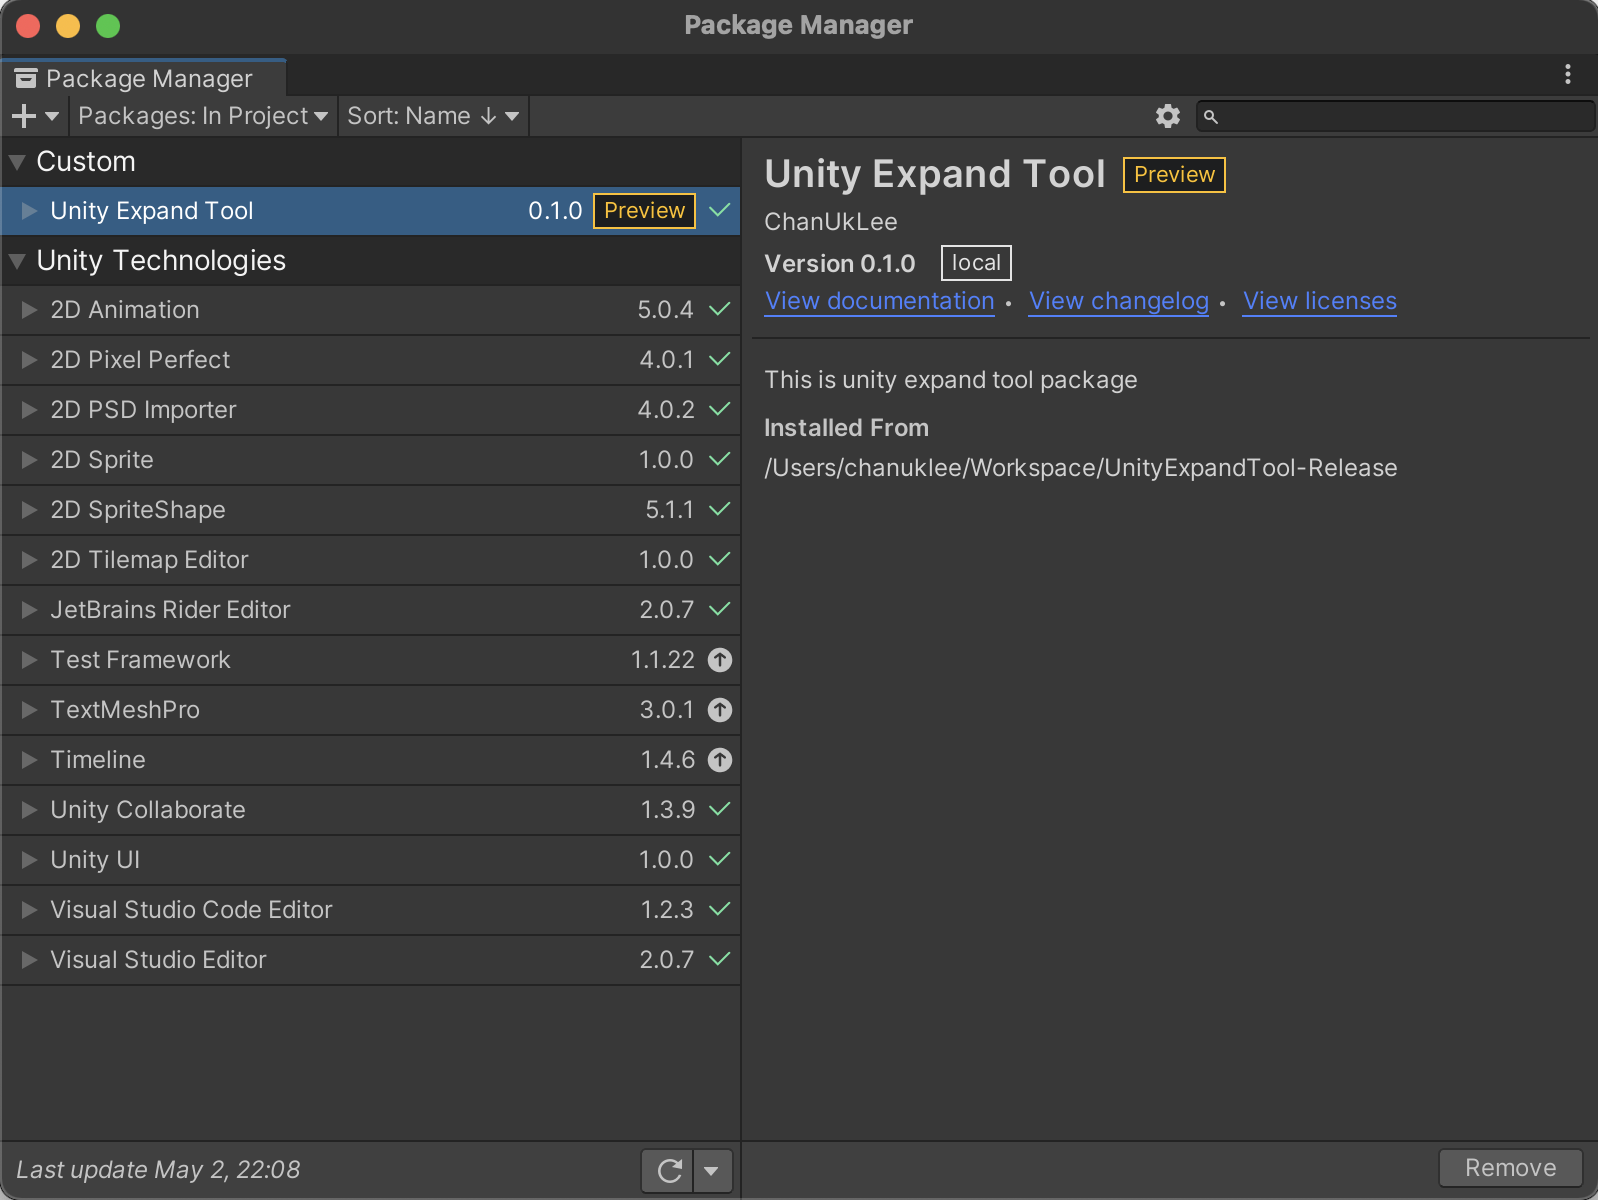This screenshot has width=1598, height=1200.
Task: Click installed checkmark for Unity Expand Tool
Action: [x=719, y=210]
